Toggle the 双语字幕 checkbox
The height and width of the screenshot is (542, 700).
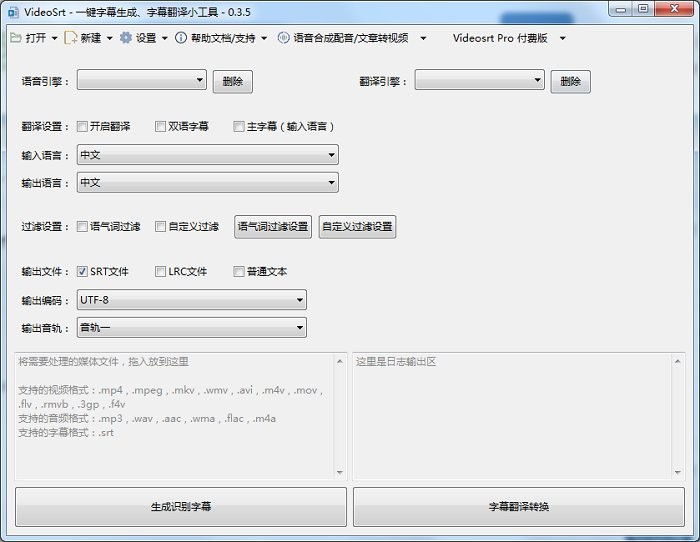160,127
